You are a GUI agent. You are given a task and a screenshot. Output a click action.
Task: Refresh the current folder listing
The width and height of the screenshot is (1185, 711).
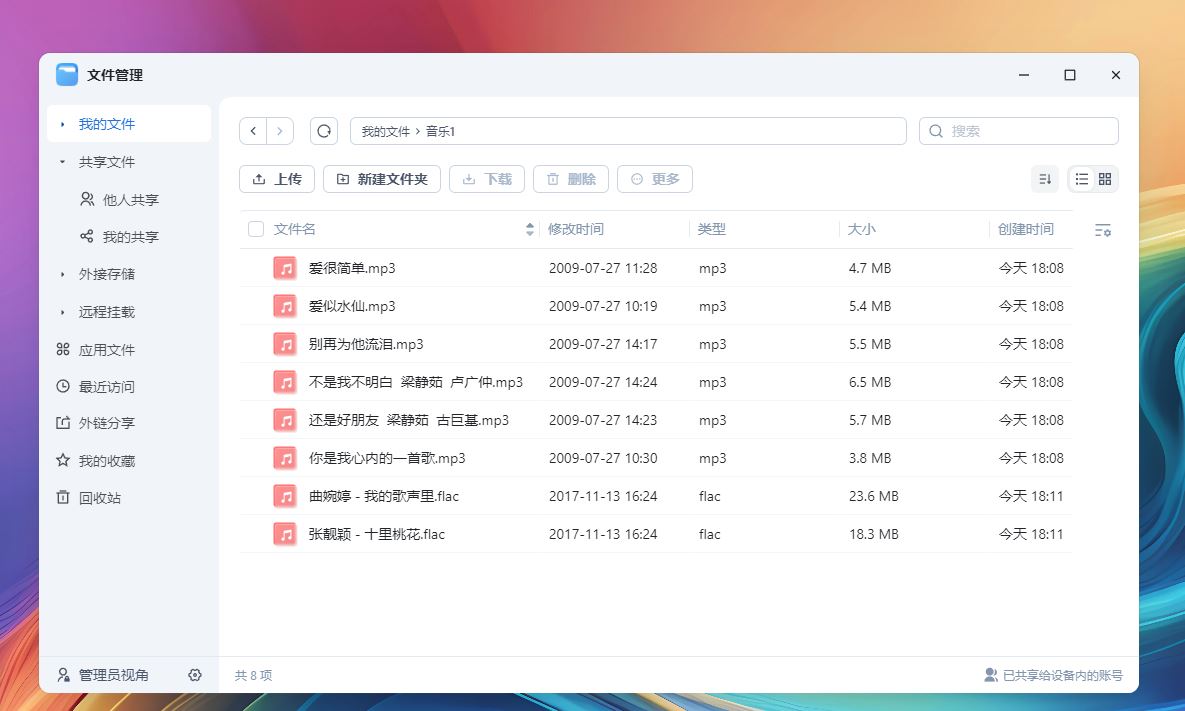(324, 131)
